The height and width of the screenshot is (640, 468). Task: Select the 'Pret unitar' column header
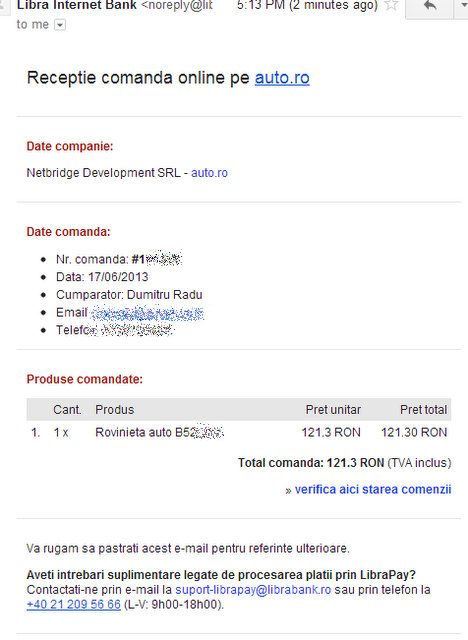(x=333, y=409)
